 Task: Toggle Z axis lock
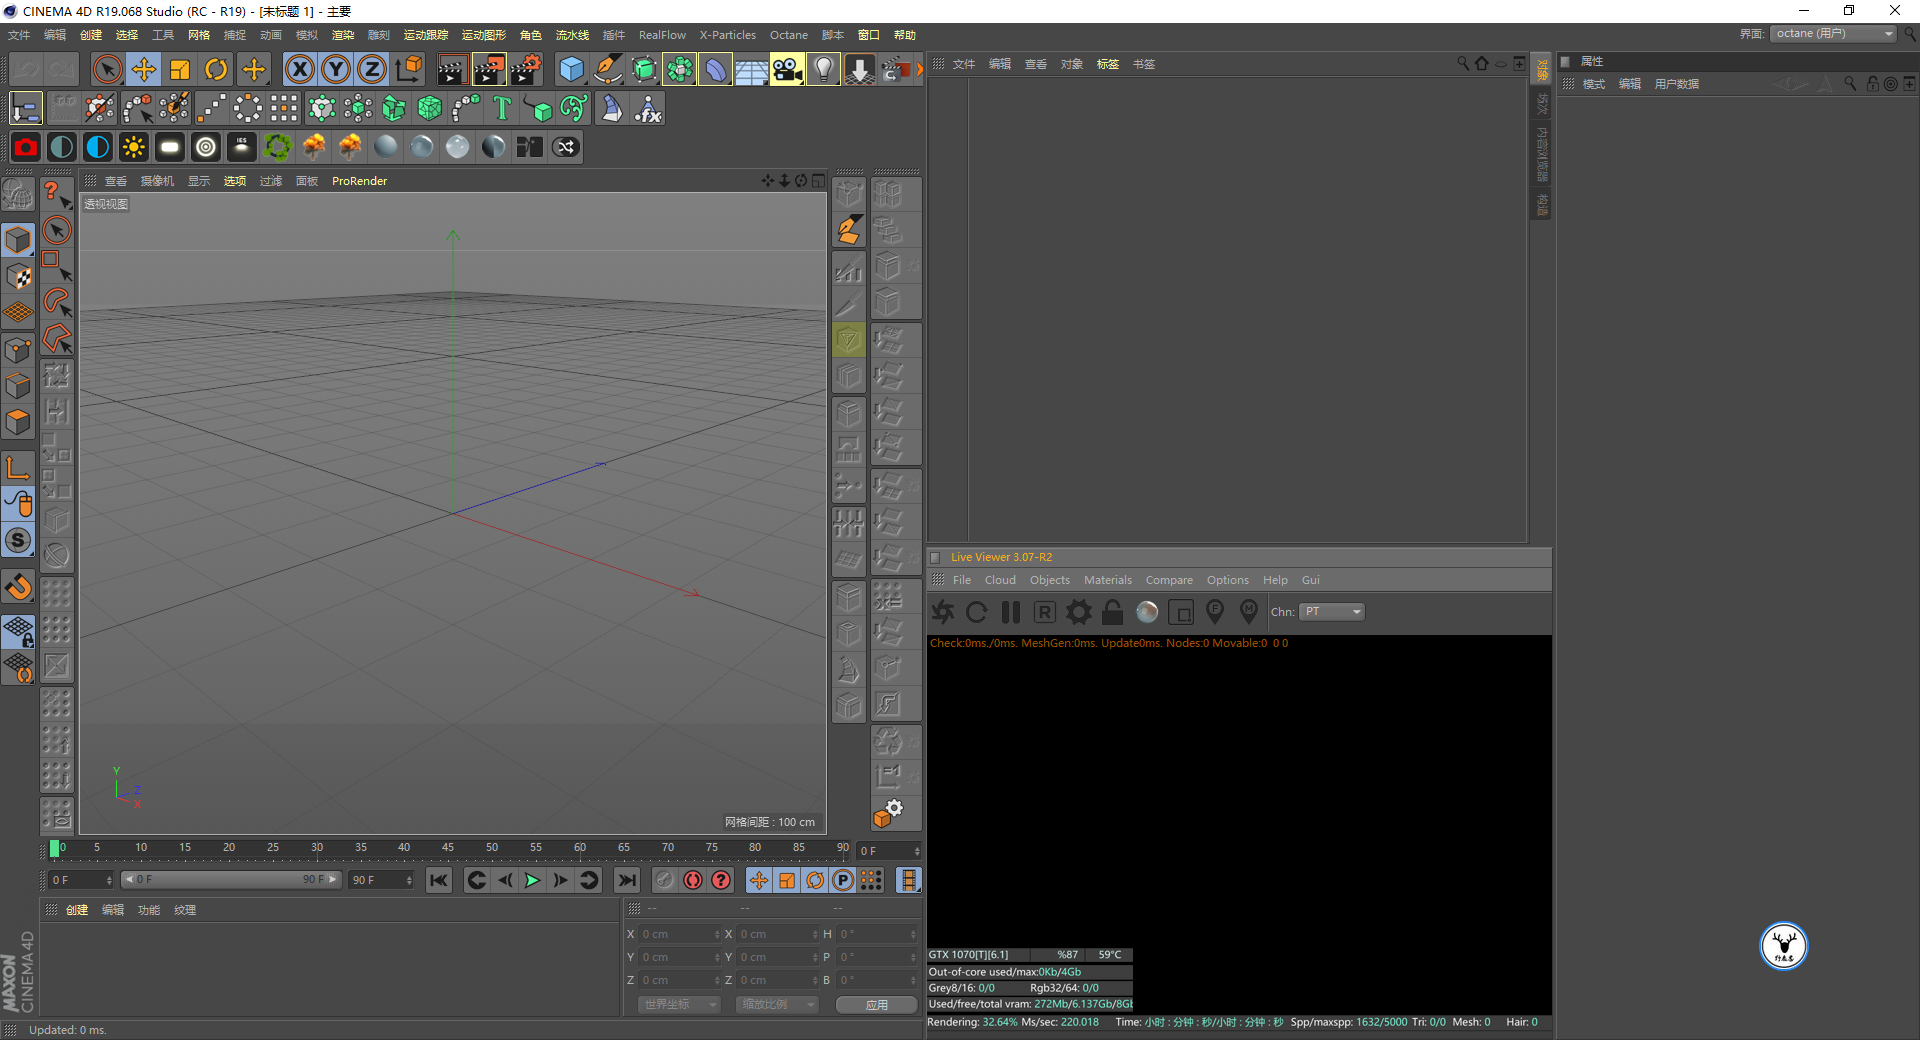coord(372,69)
